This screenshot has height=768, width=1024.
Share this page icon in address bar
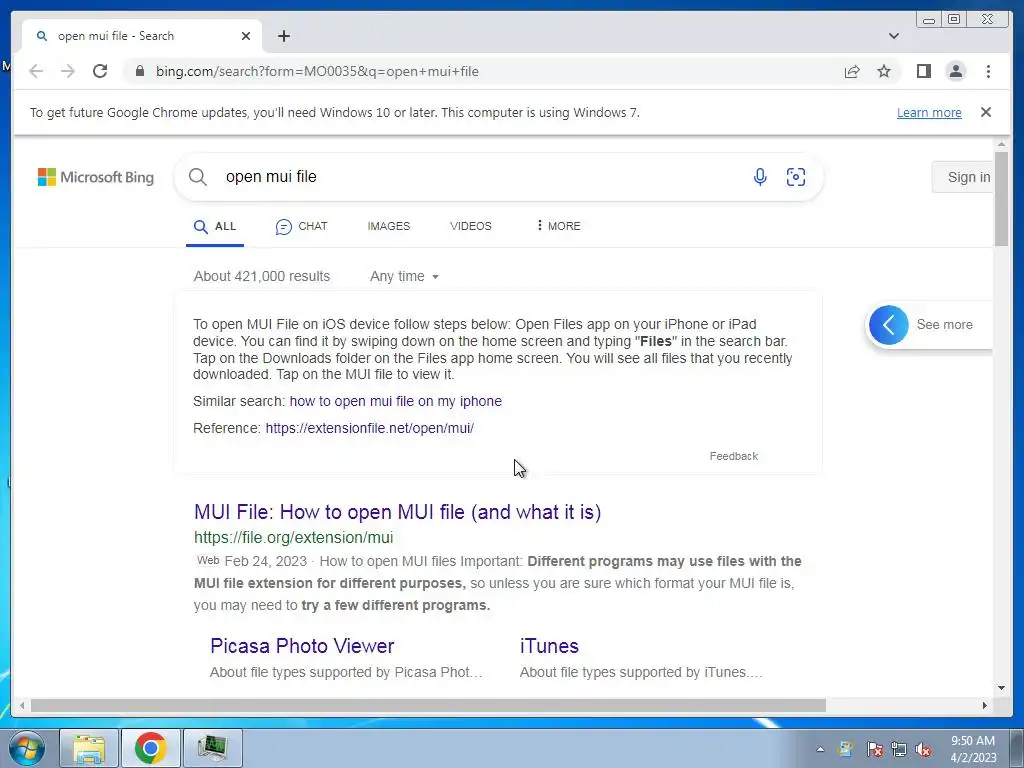(x=852, y=71)
